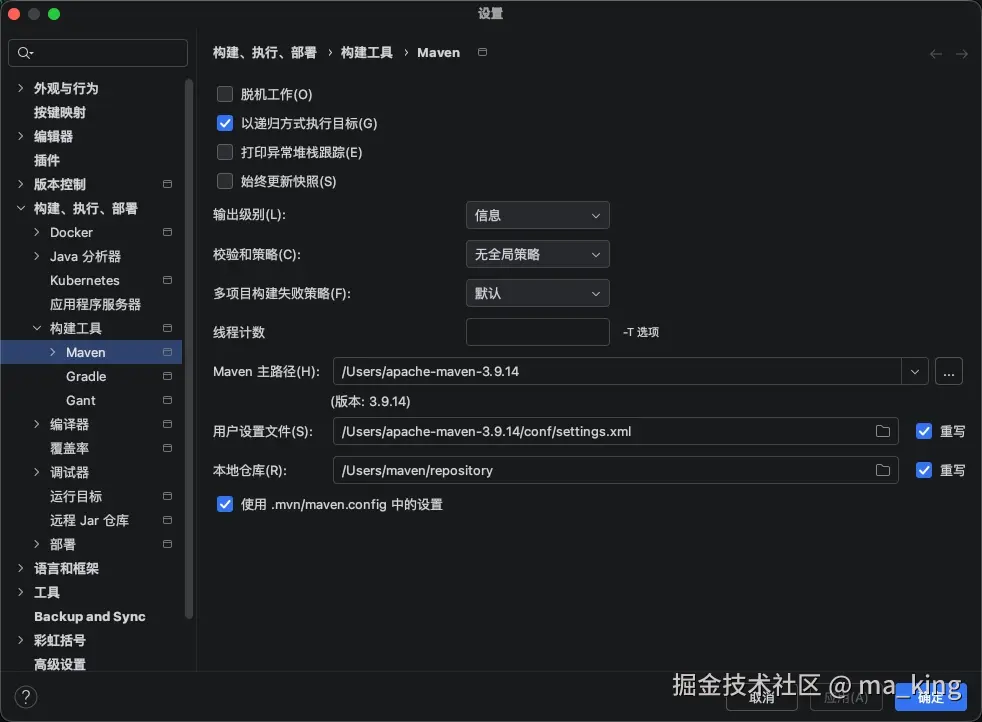Click project-level icon beside Gradle

click(x=167, y=376)
